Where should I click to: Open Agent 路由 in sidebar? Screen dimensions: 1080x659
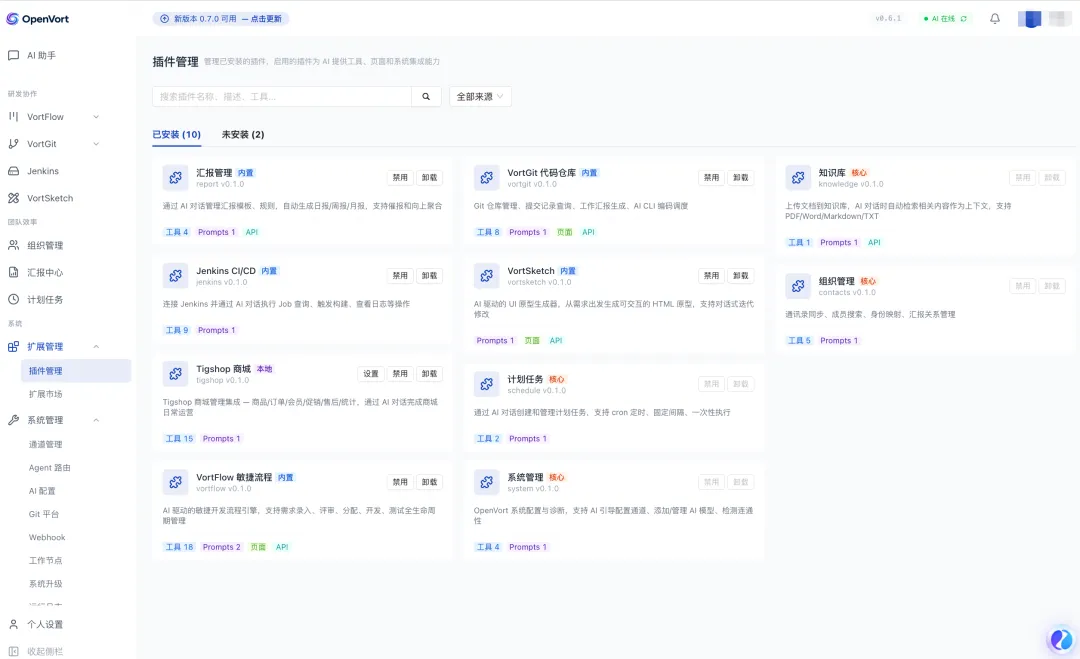[50, 468]
